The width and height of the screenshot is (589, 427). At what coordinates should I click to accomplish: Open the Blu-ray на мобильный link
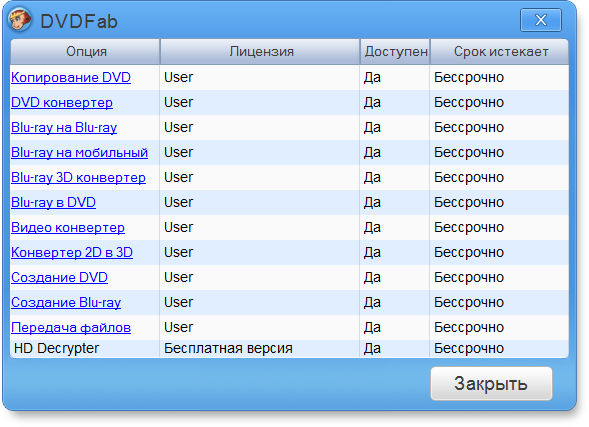(79, 152)
